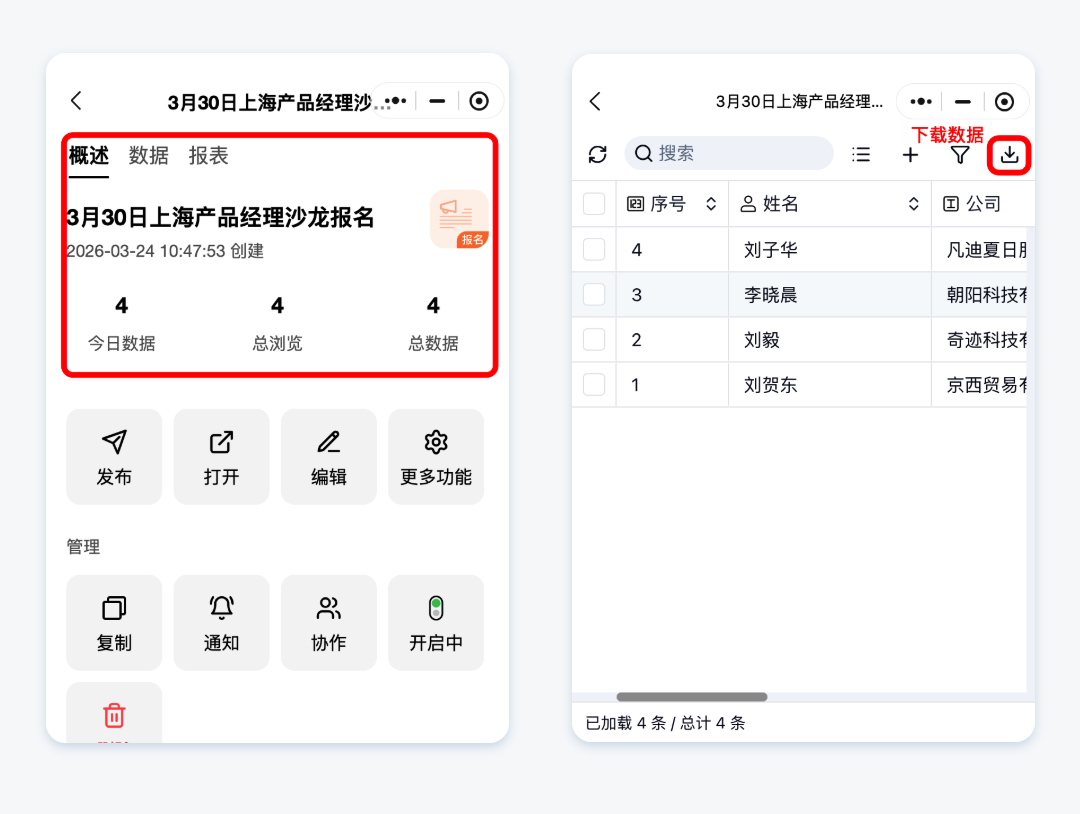
Task: Click the 复制 copy button
Action: [x=114, y=622]
